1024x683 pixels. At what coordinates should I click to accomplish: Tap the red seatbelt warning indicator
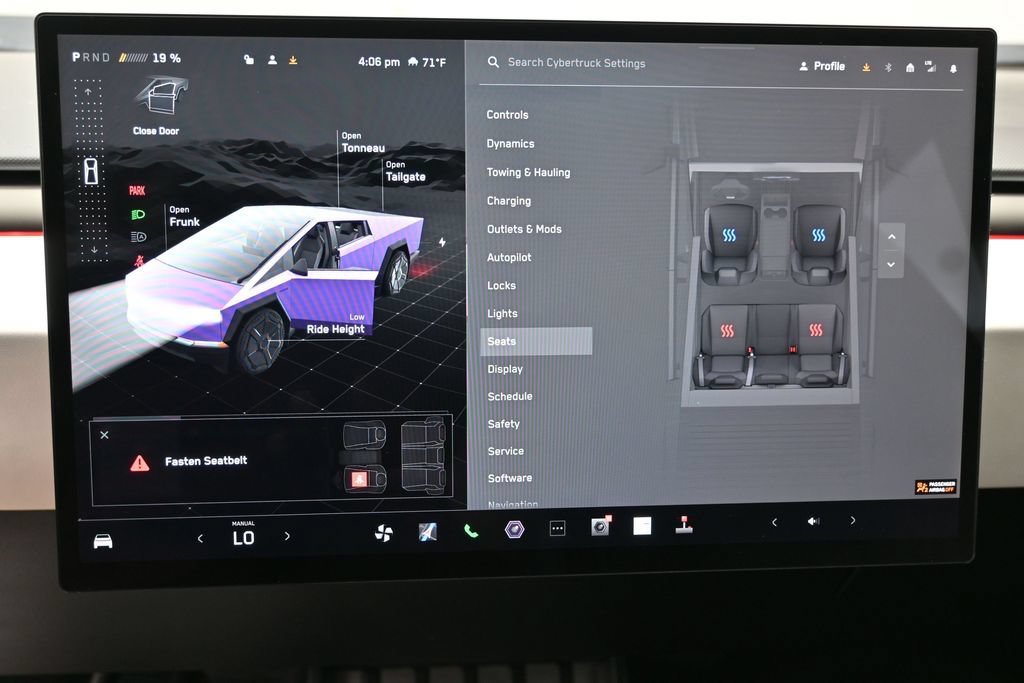click(x=138, y=261)
